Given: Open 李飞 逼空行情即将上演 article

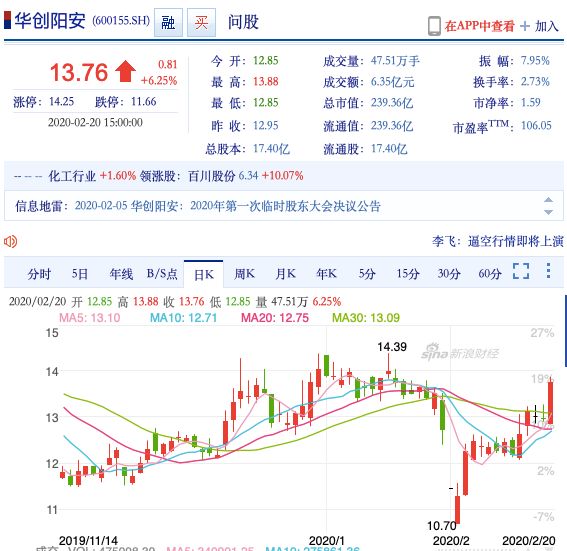Looking at the screenshot, I should tap(498, 241).
